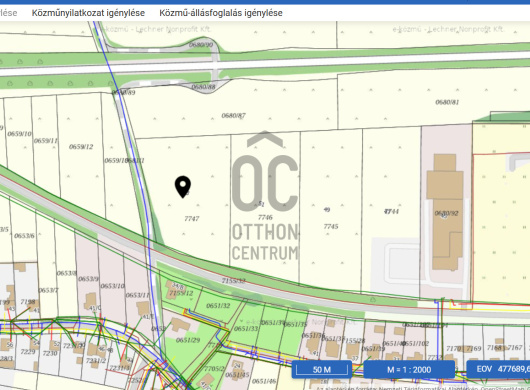This screenshot has width=530, height=390.
Task: Select parcel label 0659/10
Action: pos(20,134)
